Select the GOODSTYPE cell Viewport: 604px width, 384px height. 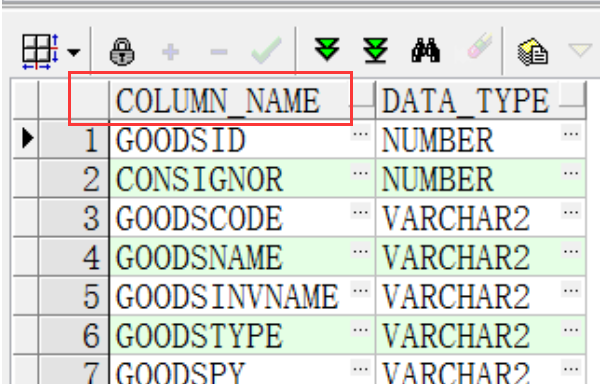pos(242,336)
